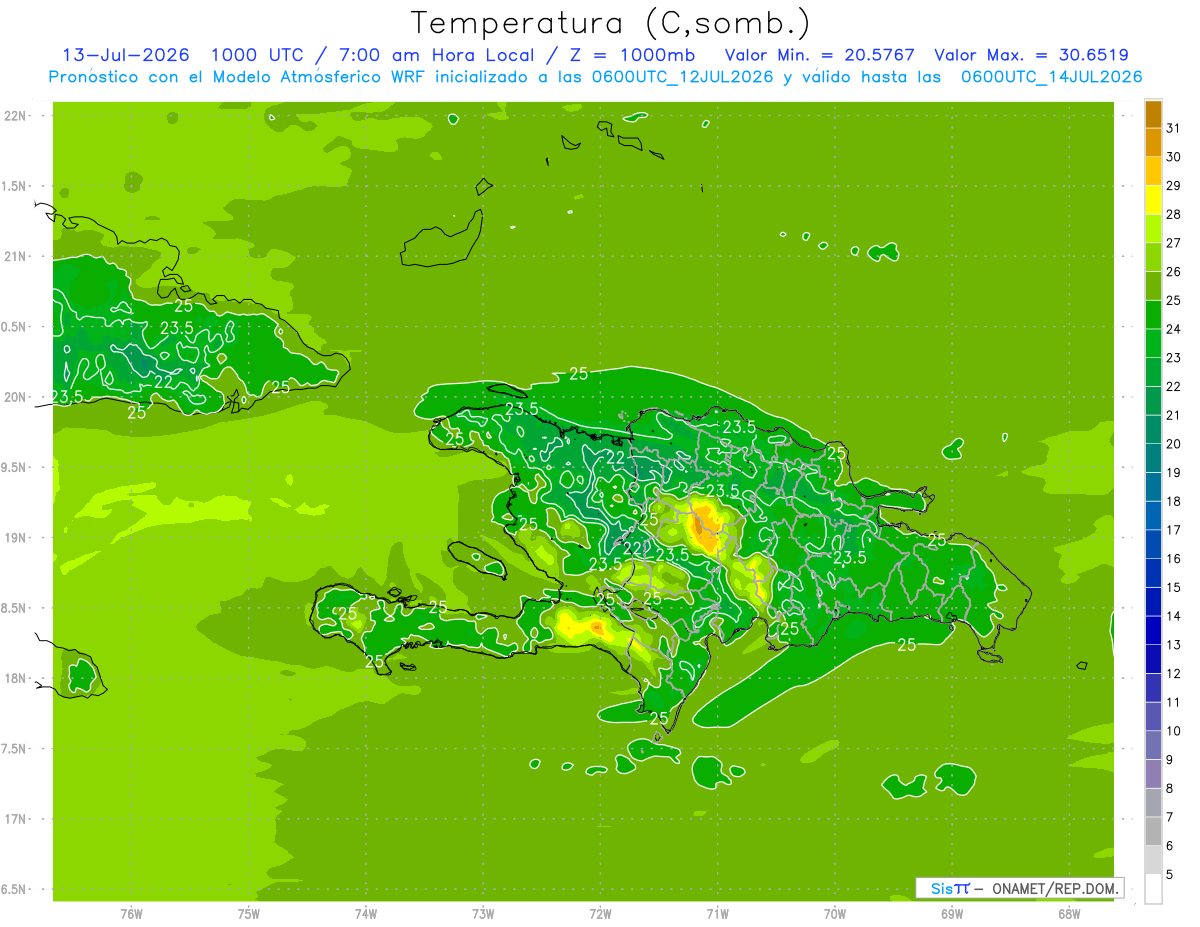1200x927 pixels.
Task: Click the "22N" latitude axis label
Action: (14, 116)
